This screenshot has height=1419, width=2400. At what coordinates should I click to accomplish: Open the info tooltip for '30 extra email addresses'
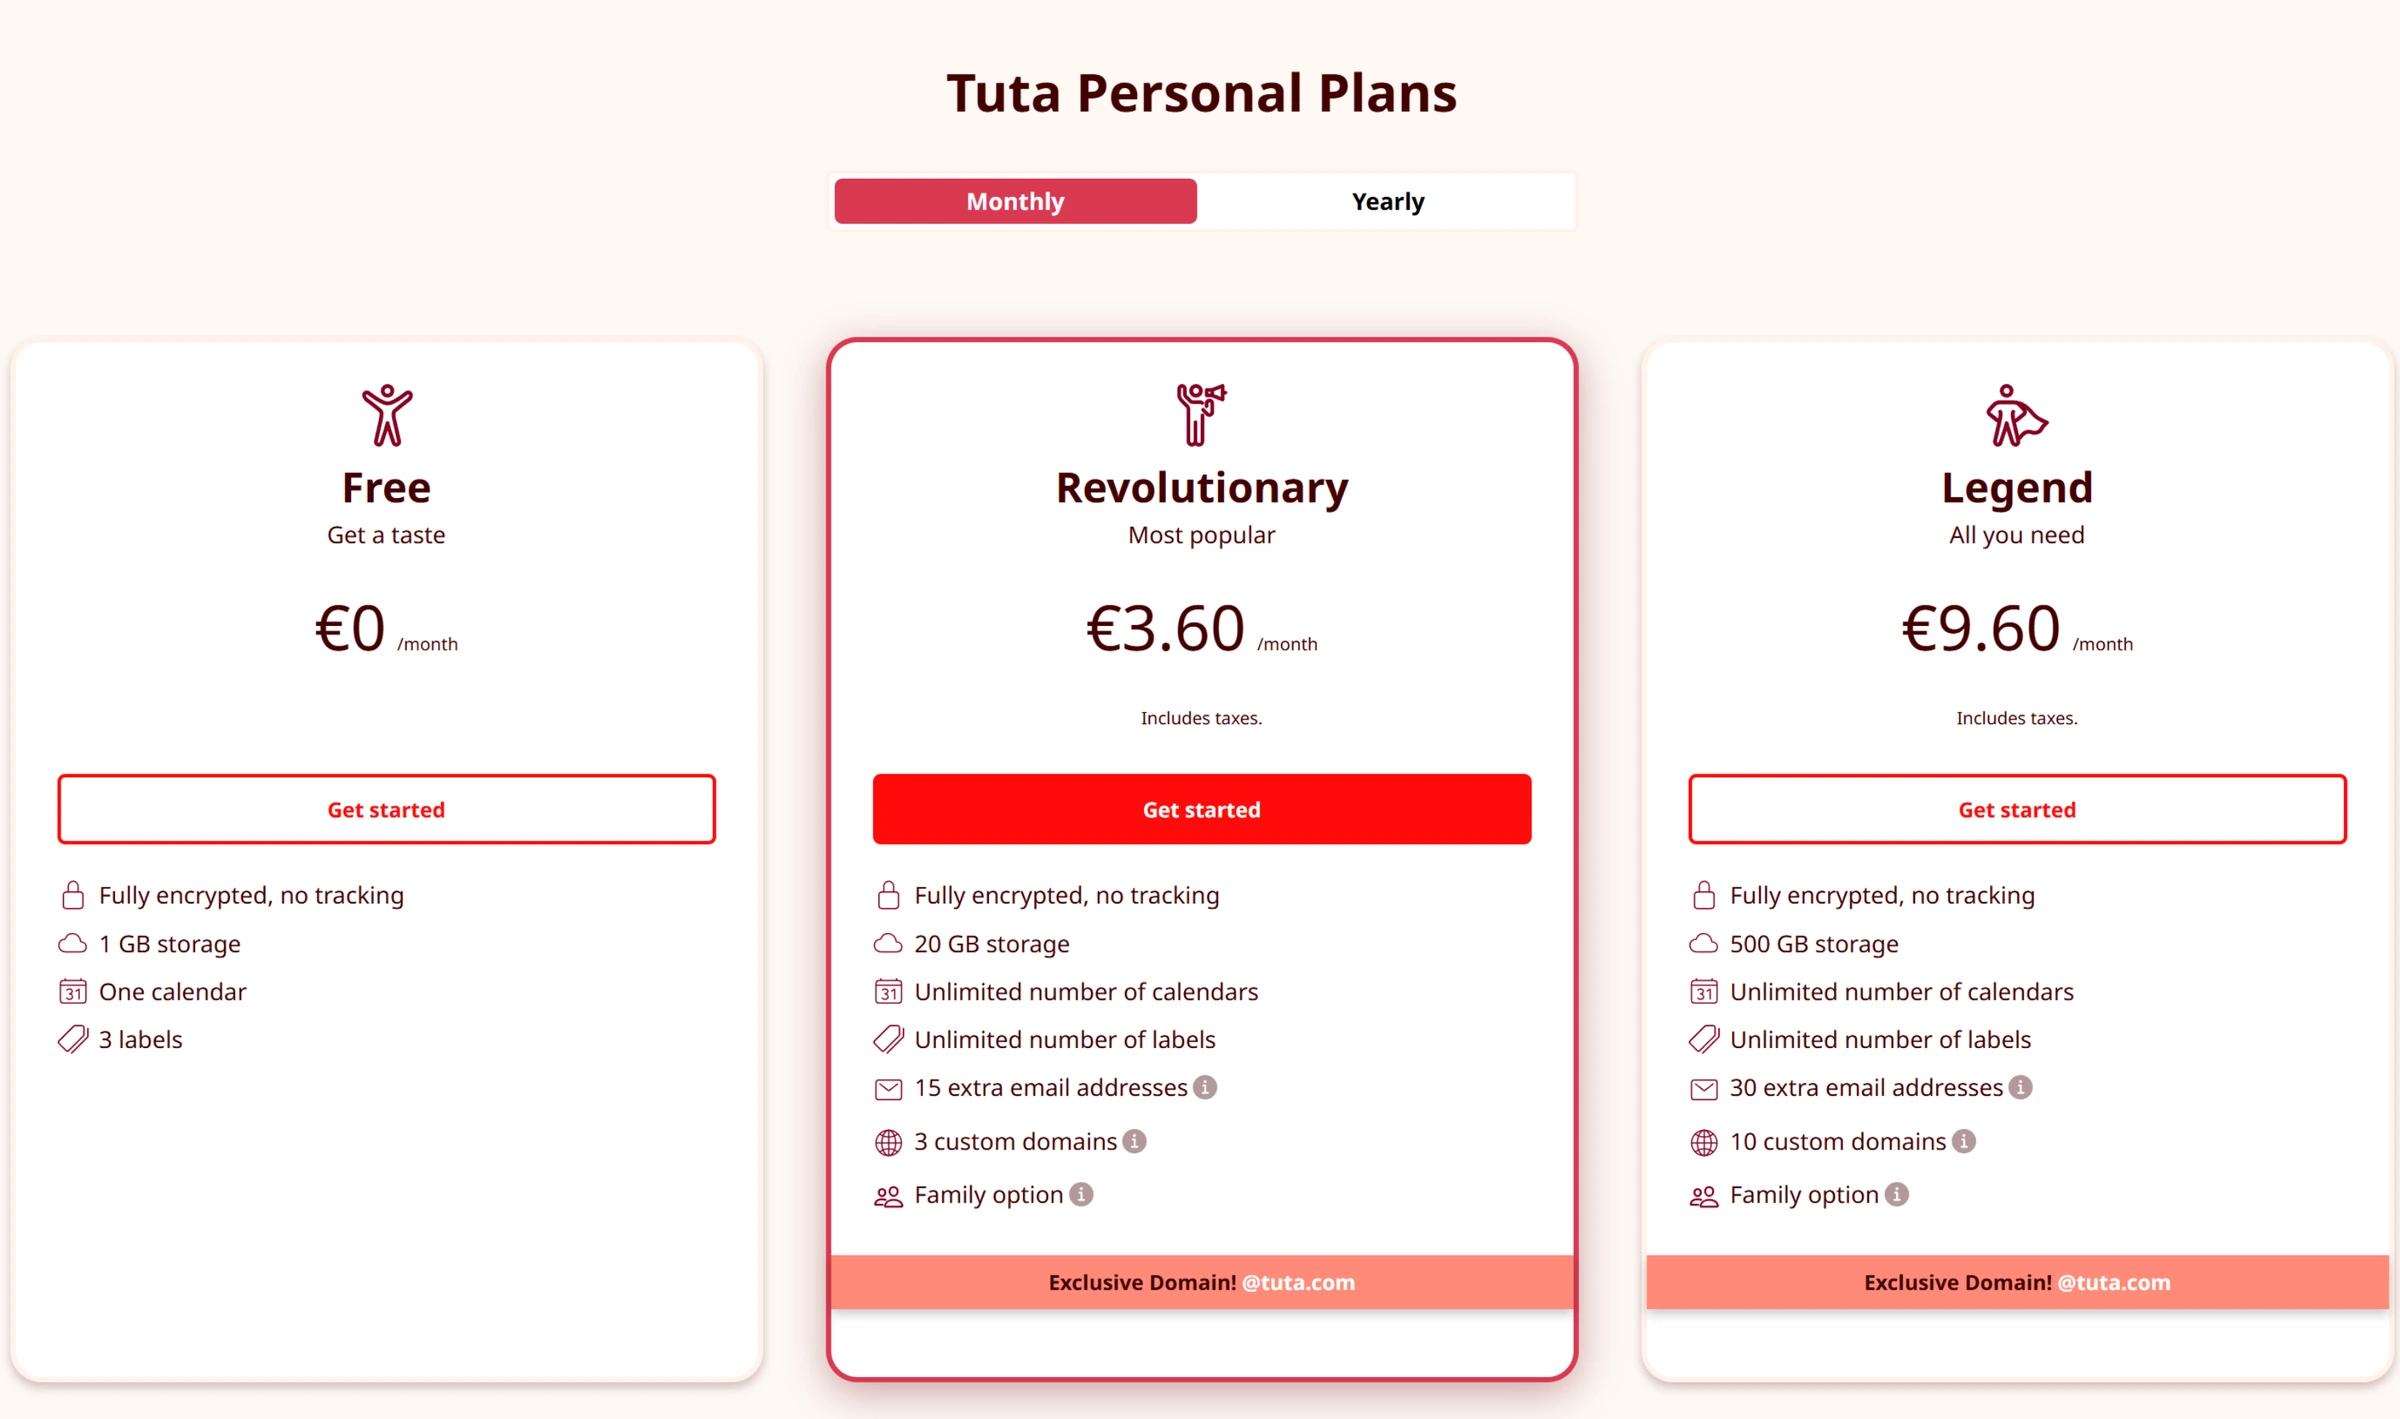pos(2021,1088)
